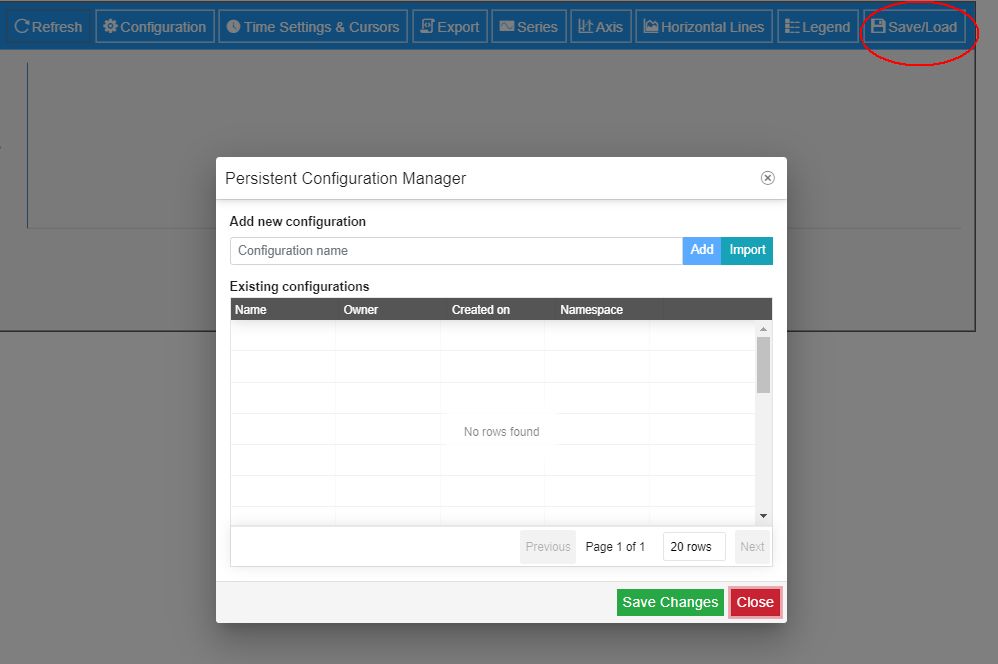Click the Save/Load toolbar button
Image resolution: width=998 pixels, height=664 pixels.
(x=914, y=27)
